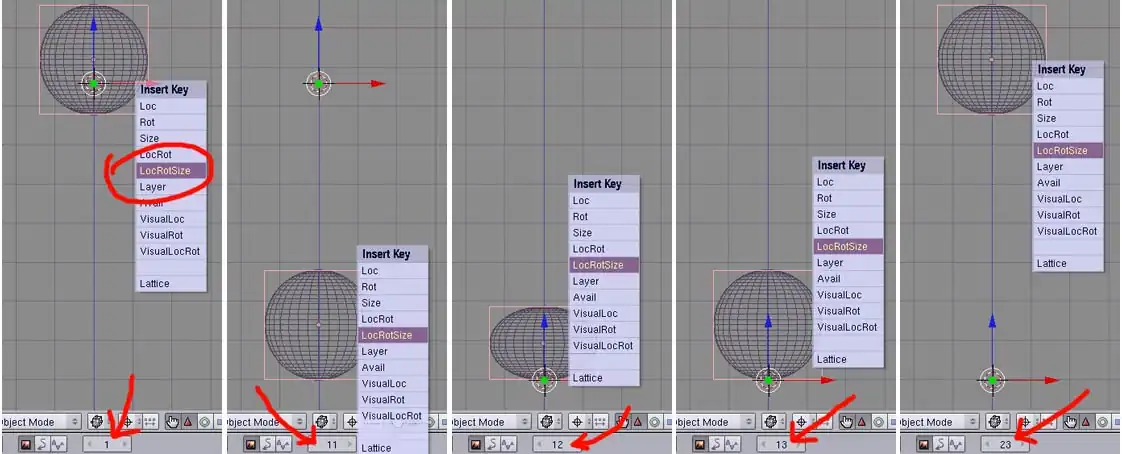The image size is (1122, 454).
Task: Click the pivot crosshair icon in frame 12 view
Action: [579, 422]
